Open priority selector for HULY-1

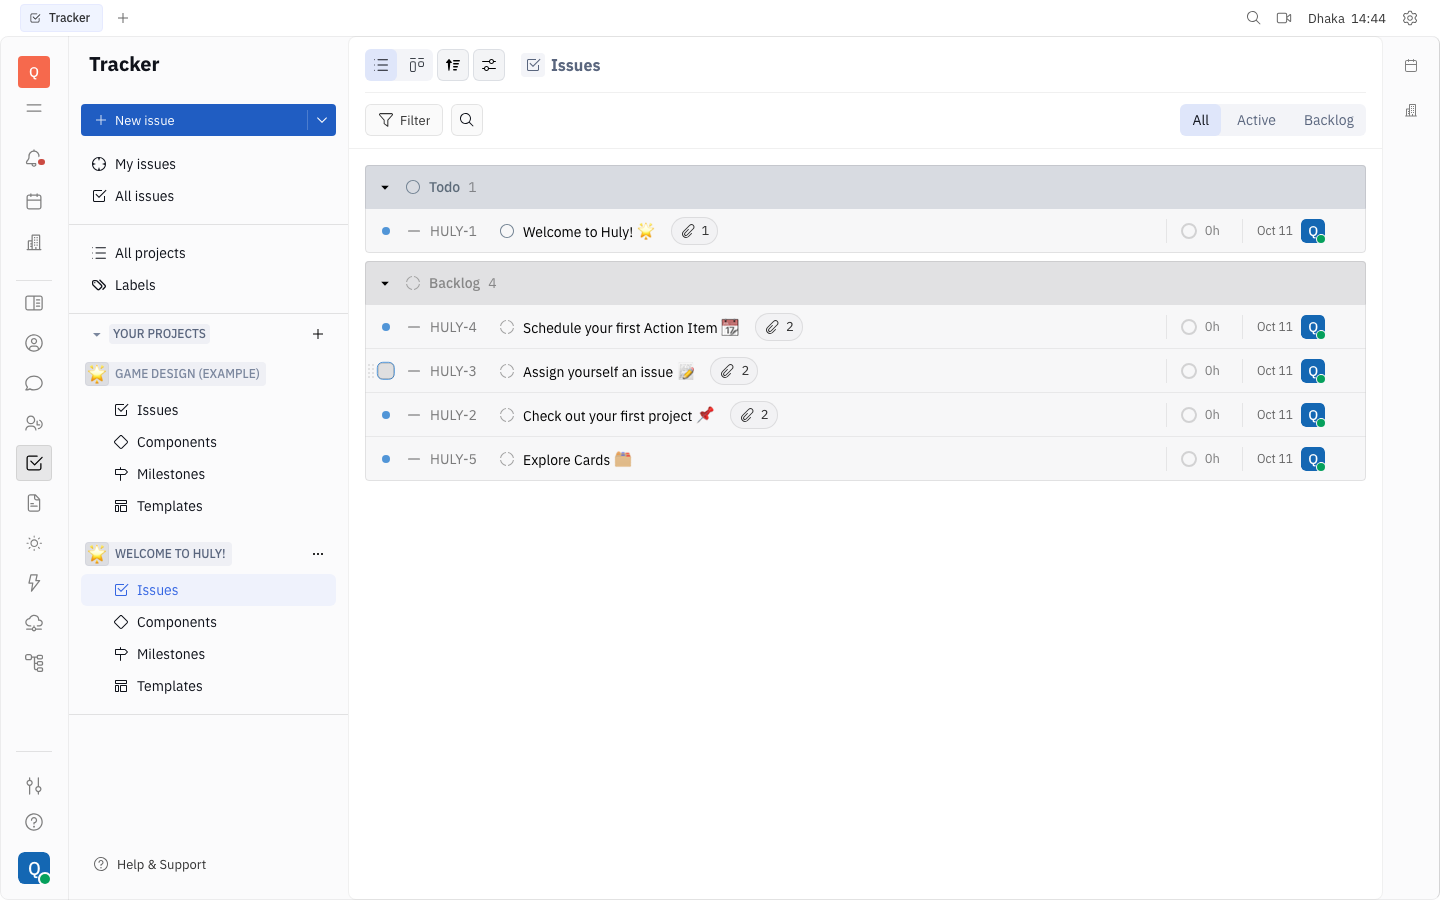414,231
